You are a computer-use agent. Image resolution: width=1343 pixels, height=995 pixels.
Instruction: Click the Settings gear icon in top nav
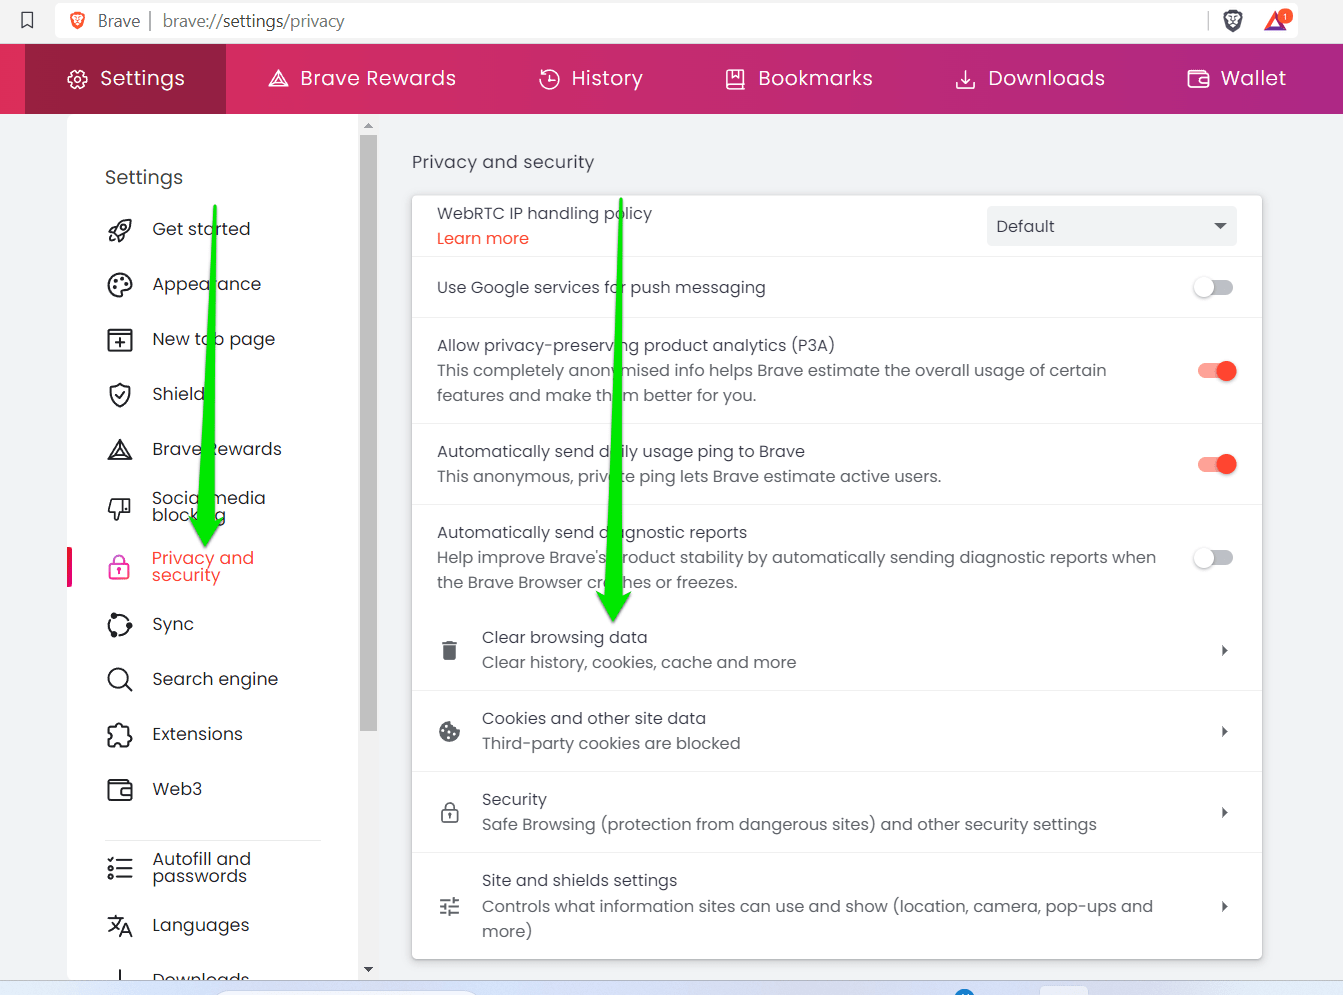pyautogui.click(x=77, y=79)
